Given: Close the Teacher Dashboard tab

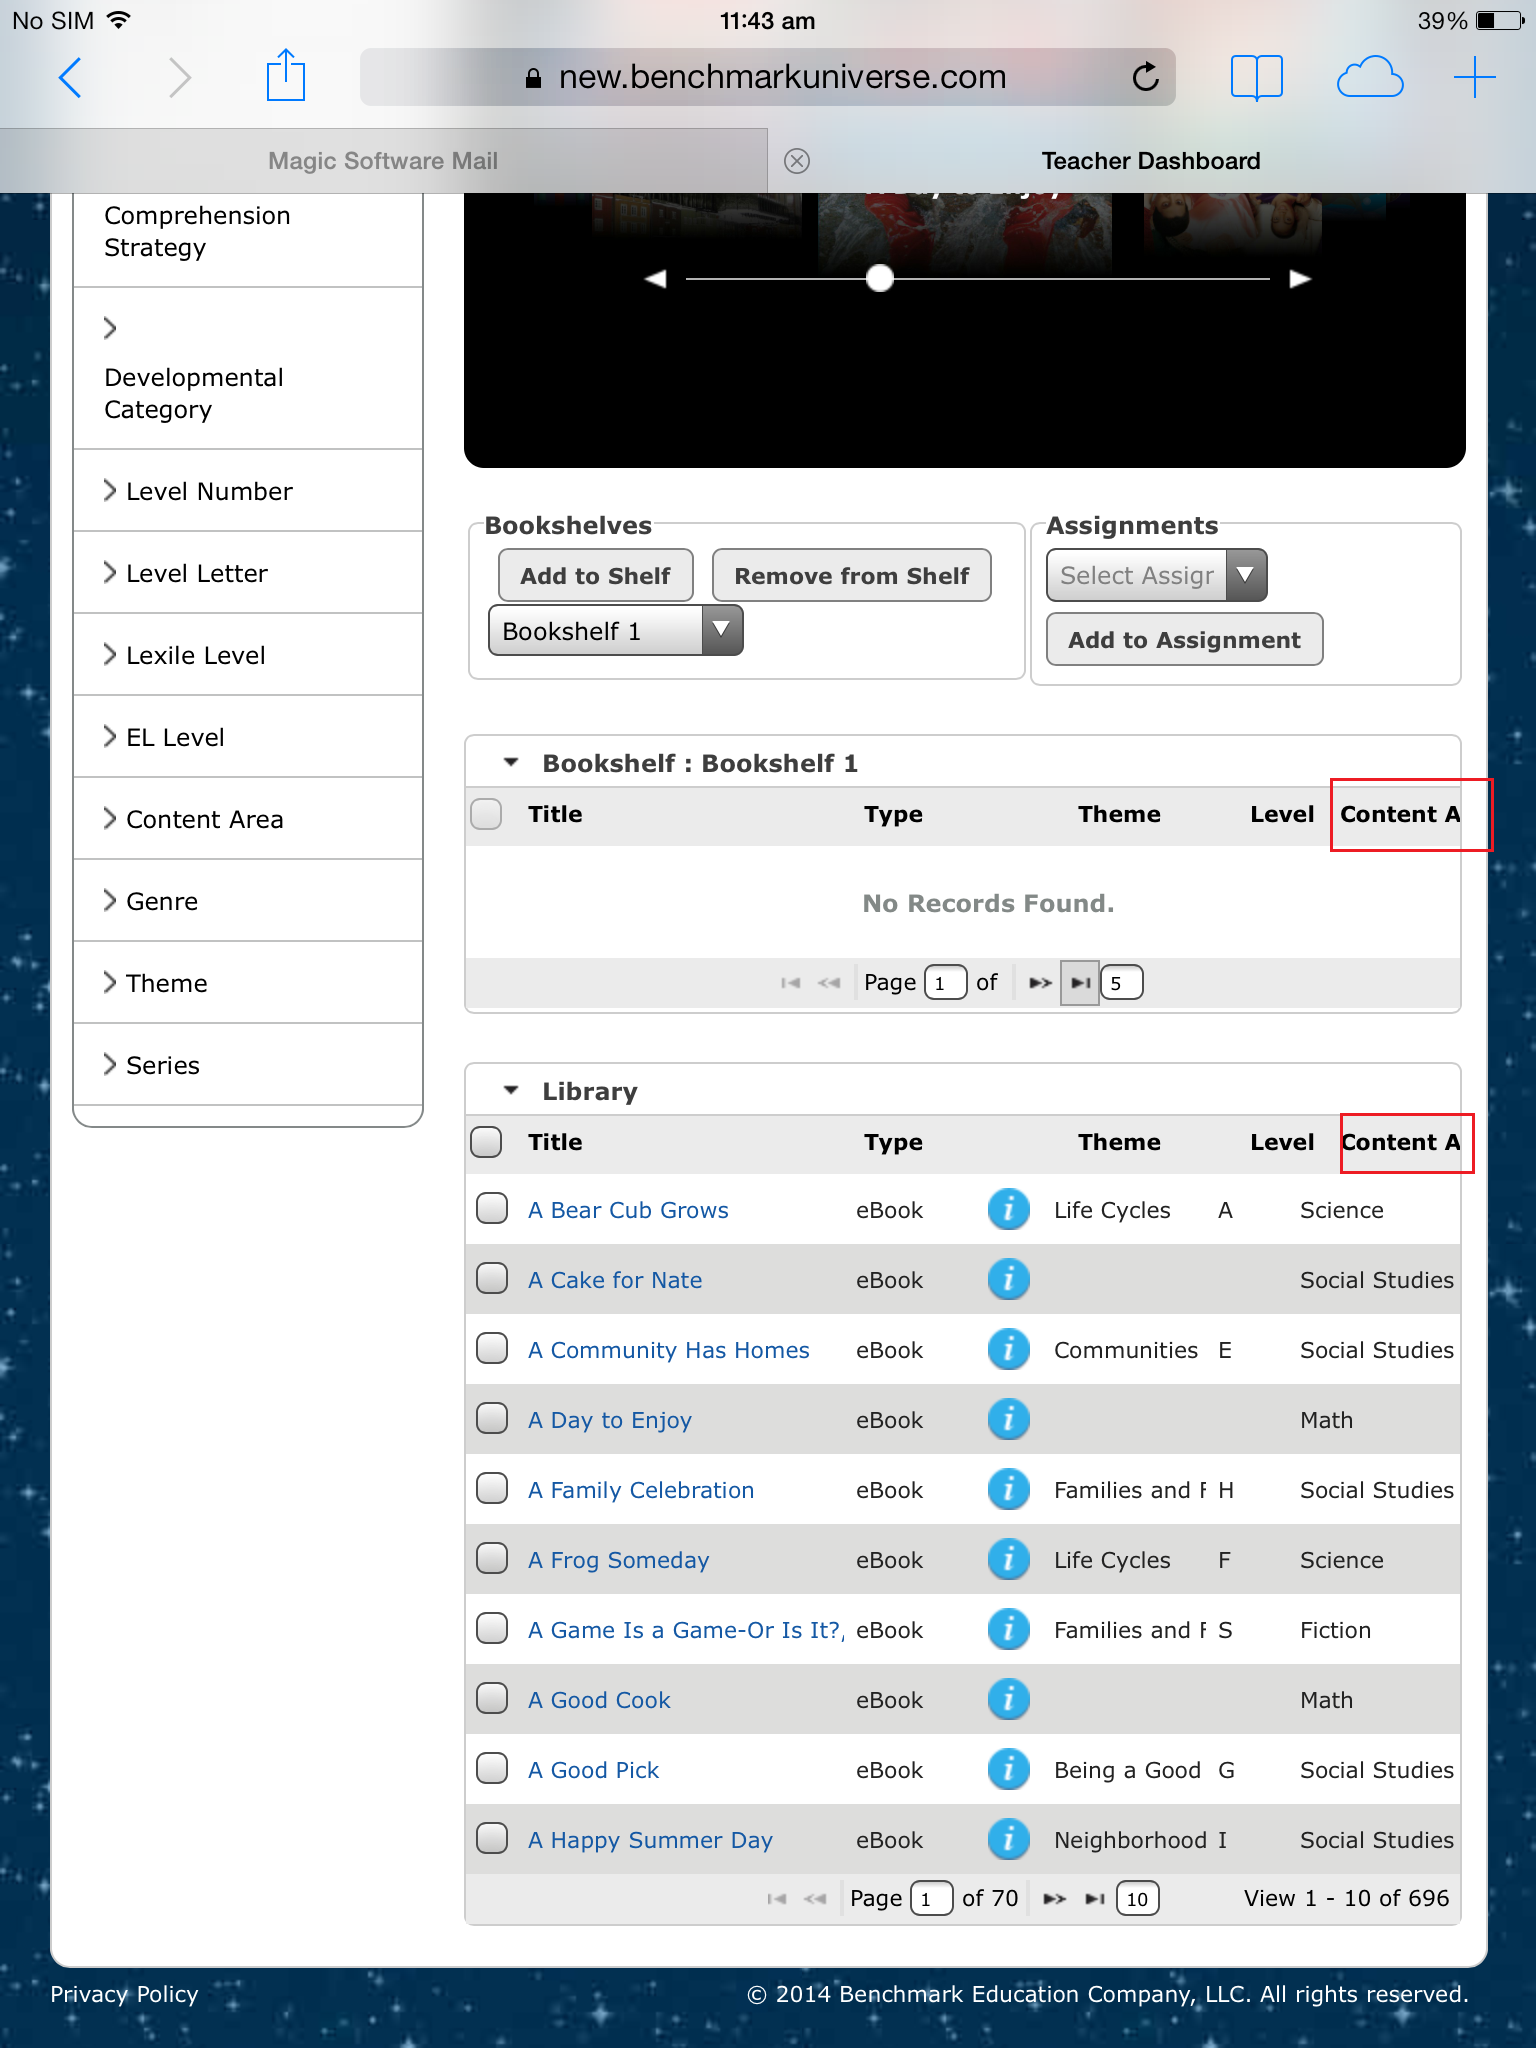Looking at the screenshot, I should click(x=797, y=161).
